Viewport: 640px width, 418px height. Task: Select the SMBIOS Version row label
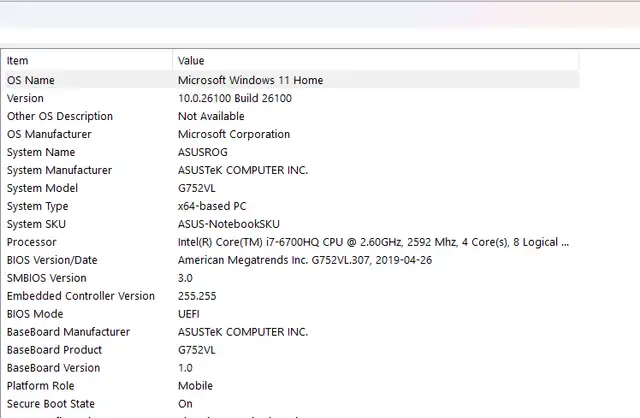pos(47,278)
